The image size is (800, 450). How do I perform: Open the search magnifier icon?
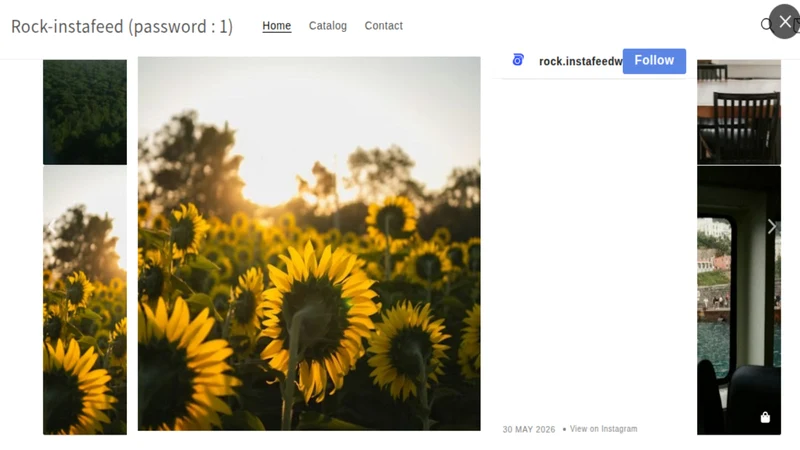766,24
